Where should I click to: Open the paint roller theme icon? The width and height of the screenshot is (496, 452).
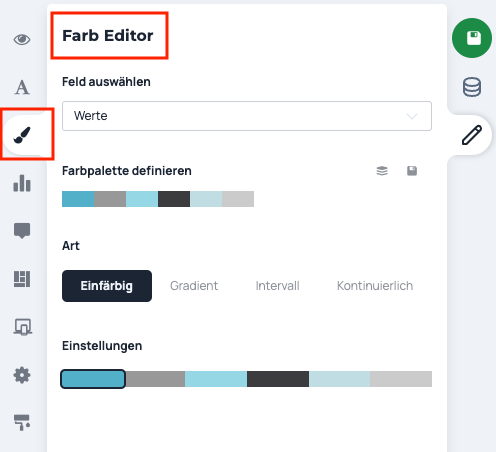pos(22,422)
